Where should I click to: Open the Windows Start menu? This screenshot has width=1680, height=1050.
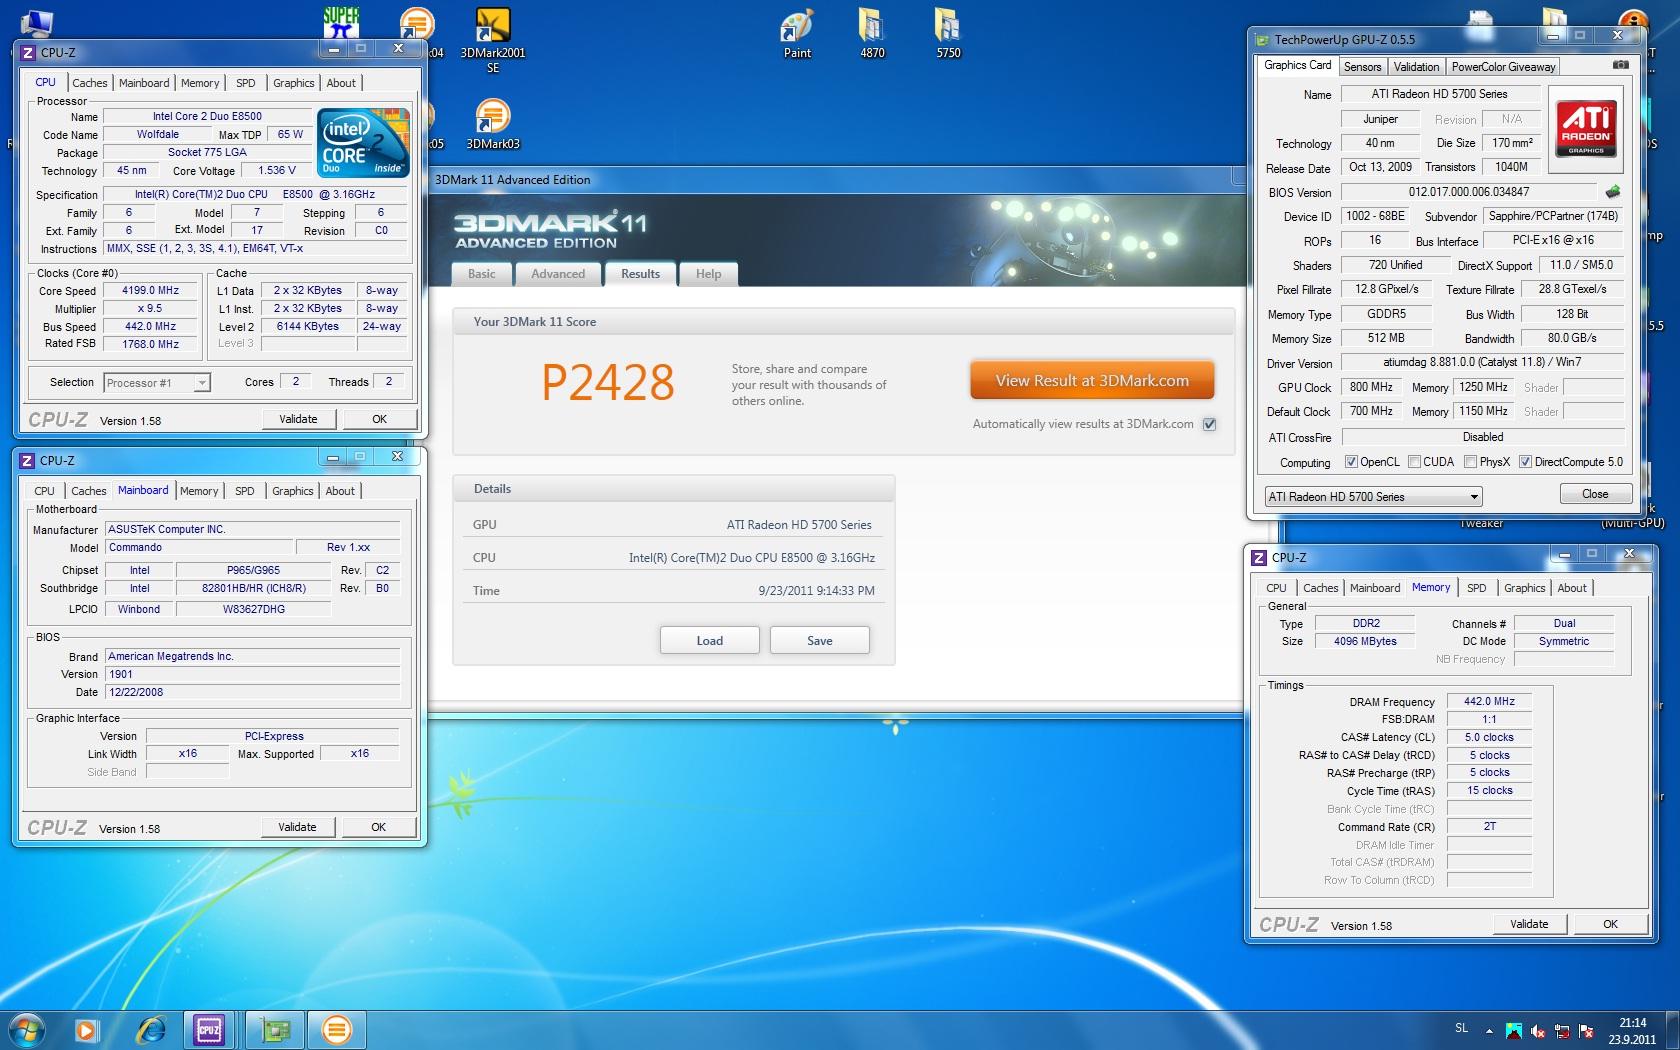point(27,1029)
